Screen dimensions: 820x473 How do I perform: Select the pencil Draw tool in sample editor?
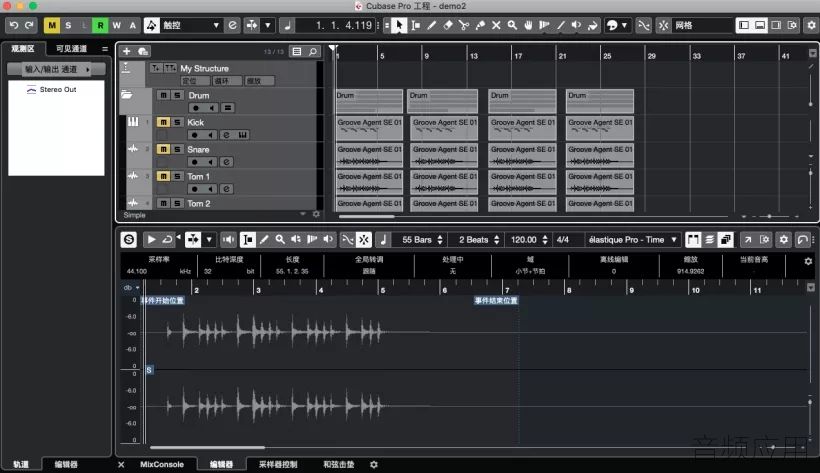[264, 240]
